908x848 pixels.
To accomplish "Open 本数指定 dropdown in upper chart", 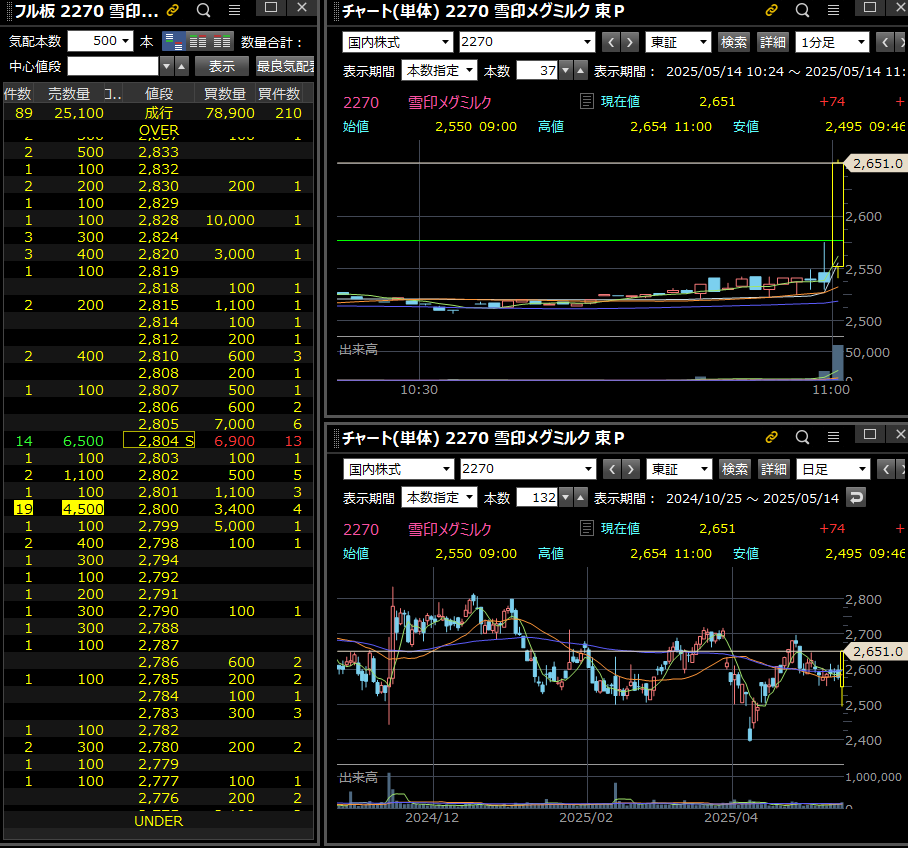I will coord(439,71).
